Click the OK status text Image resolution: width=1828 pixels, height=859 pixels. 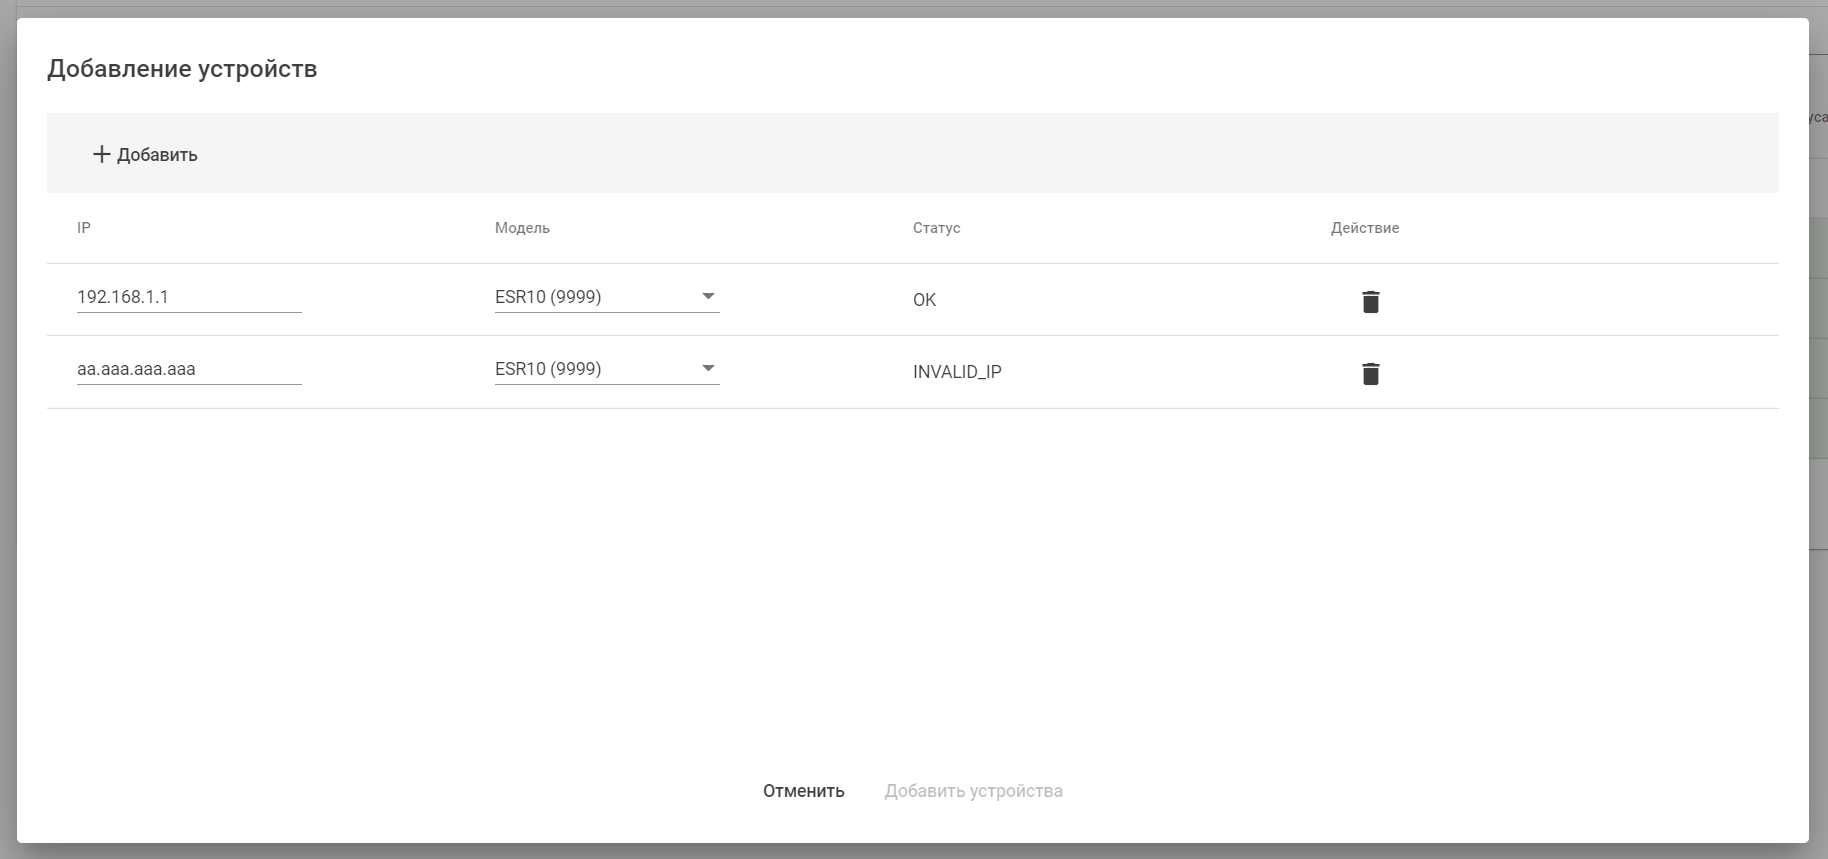924,300
